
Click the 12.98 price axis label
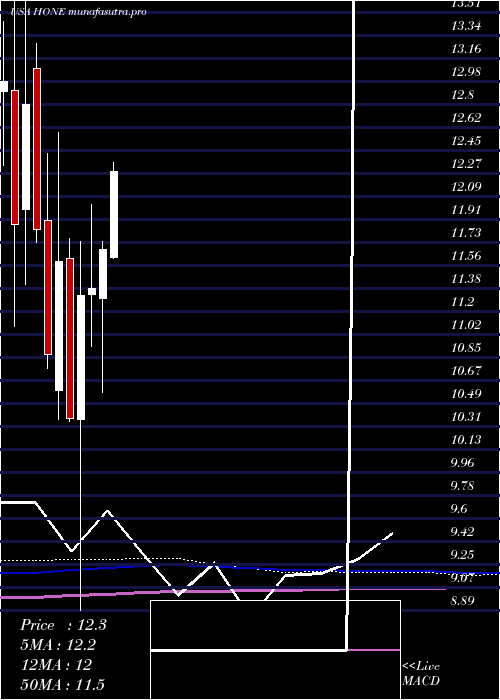(x=466, y=72)
